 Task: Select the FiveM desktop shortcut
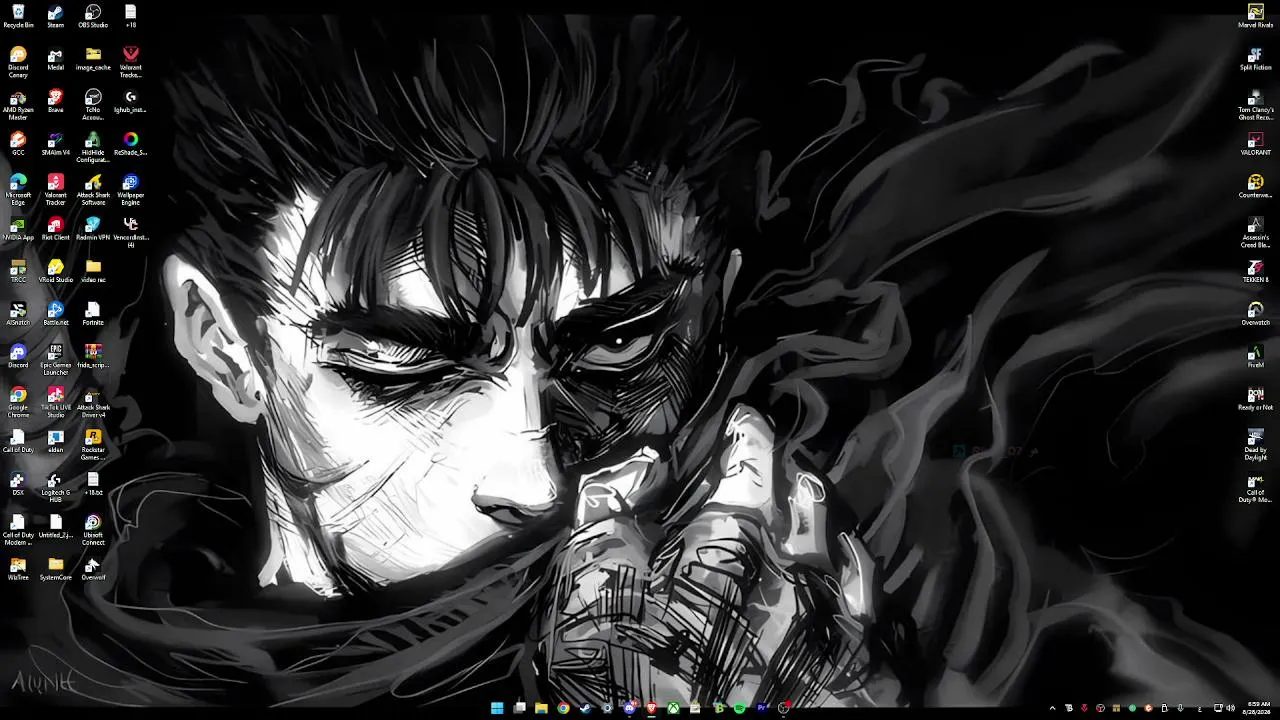click(1256, 357)
